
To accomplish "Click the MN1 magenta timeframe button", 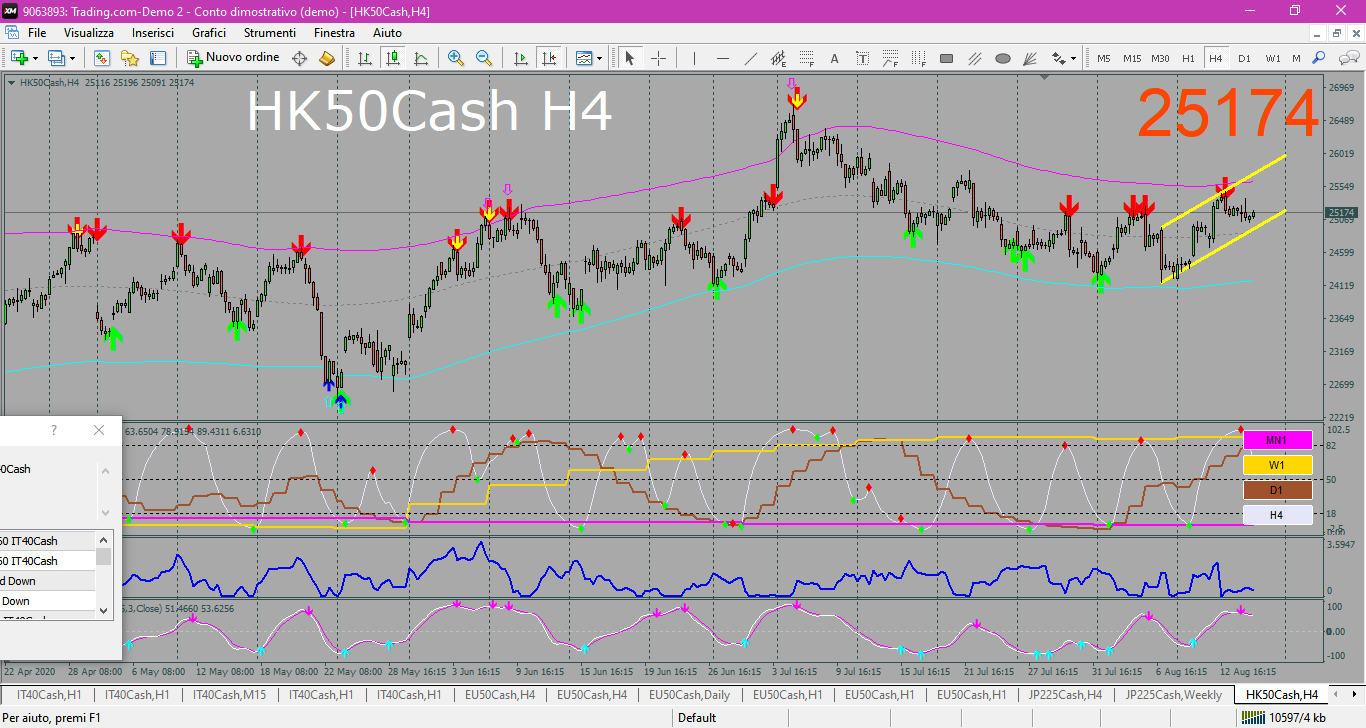I will coord(1276,440).
